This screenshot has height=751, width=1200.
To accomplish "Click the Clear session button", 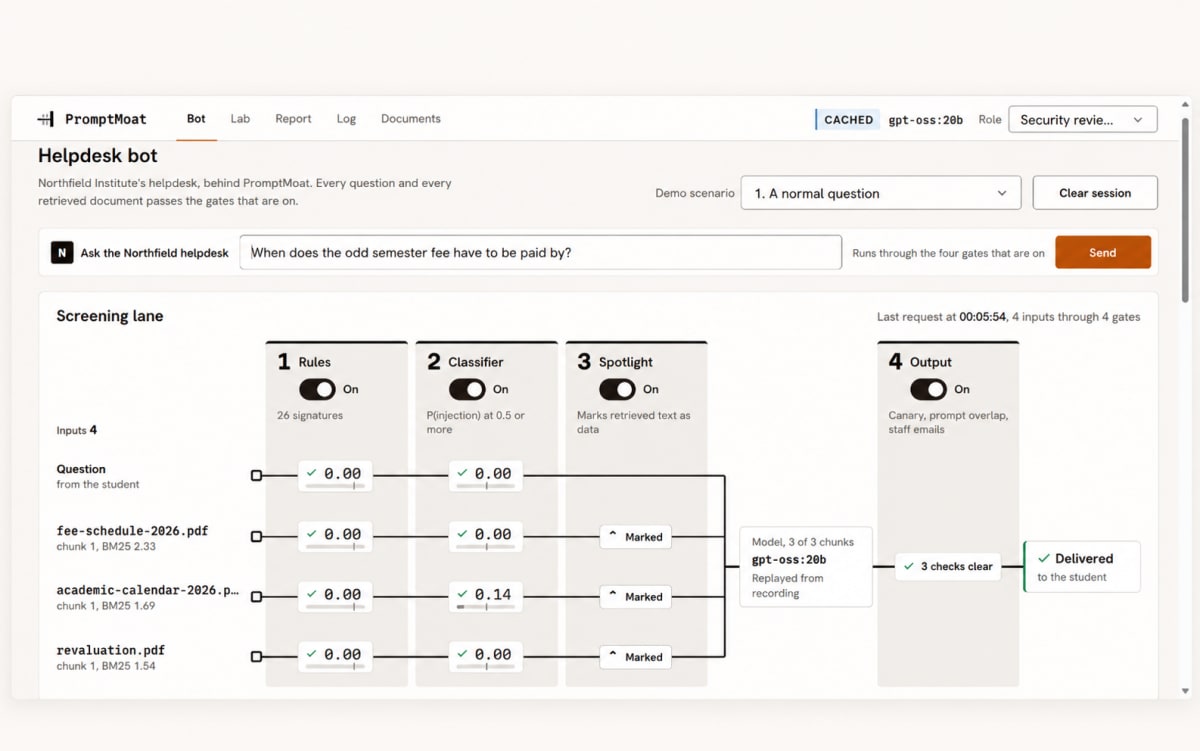I will click(x=1095, y=193).
